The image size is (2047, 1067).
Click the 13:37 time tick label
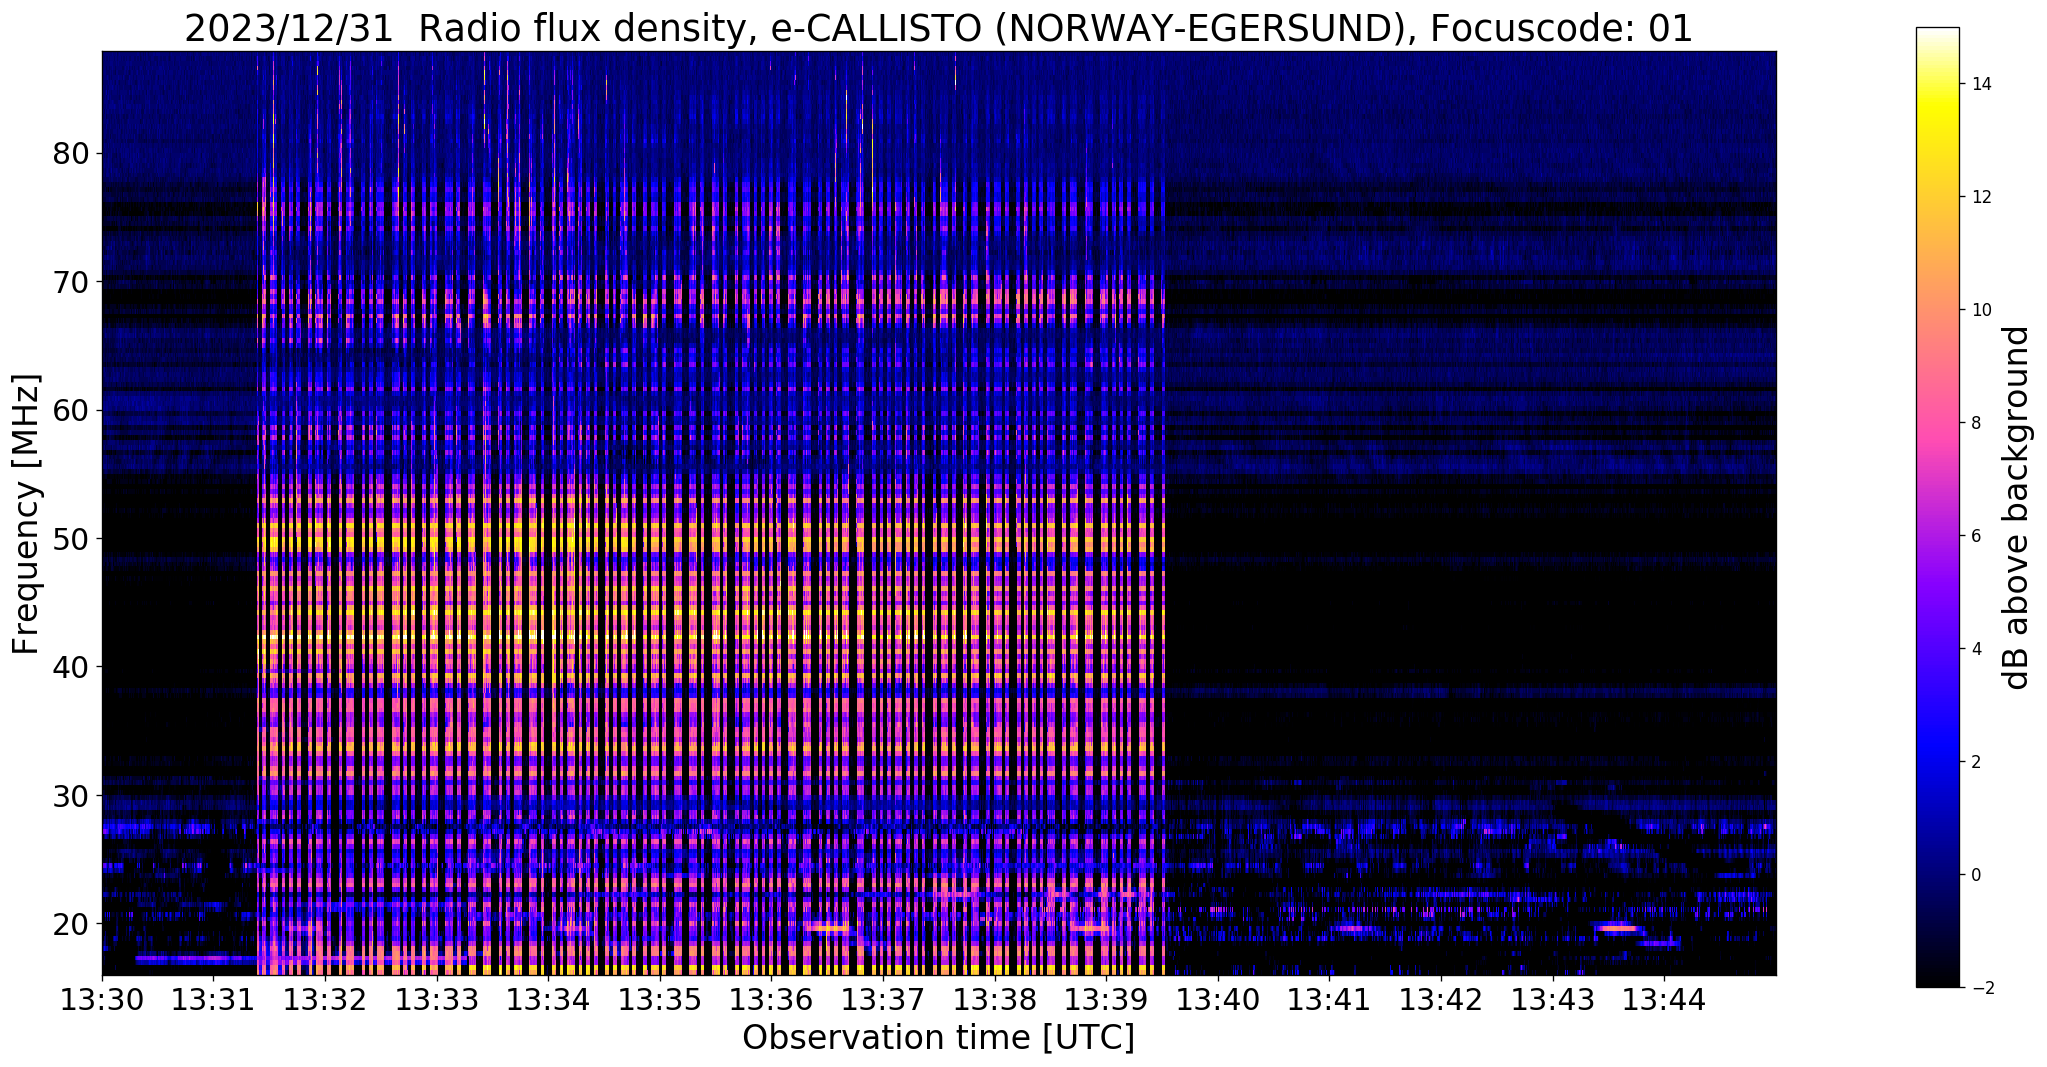(x=883, y=1000)
